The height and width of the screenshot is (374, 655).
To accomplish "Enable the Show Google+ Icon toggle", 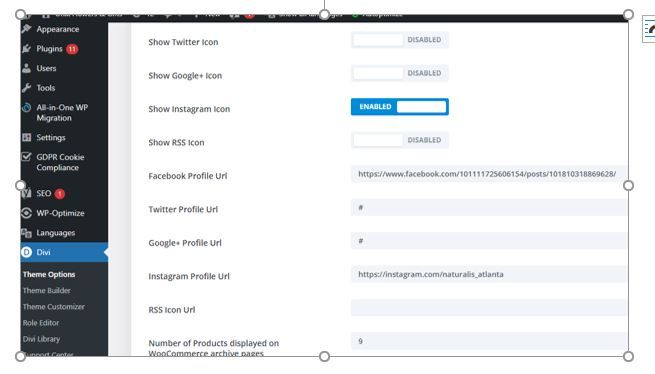I will (400, 73).
